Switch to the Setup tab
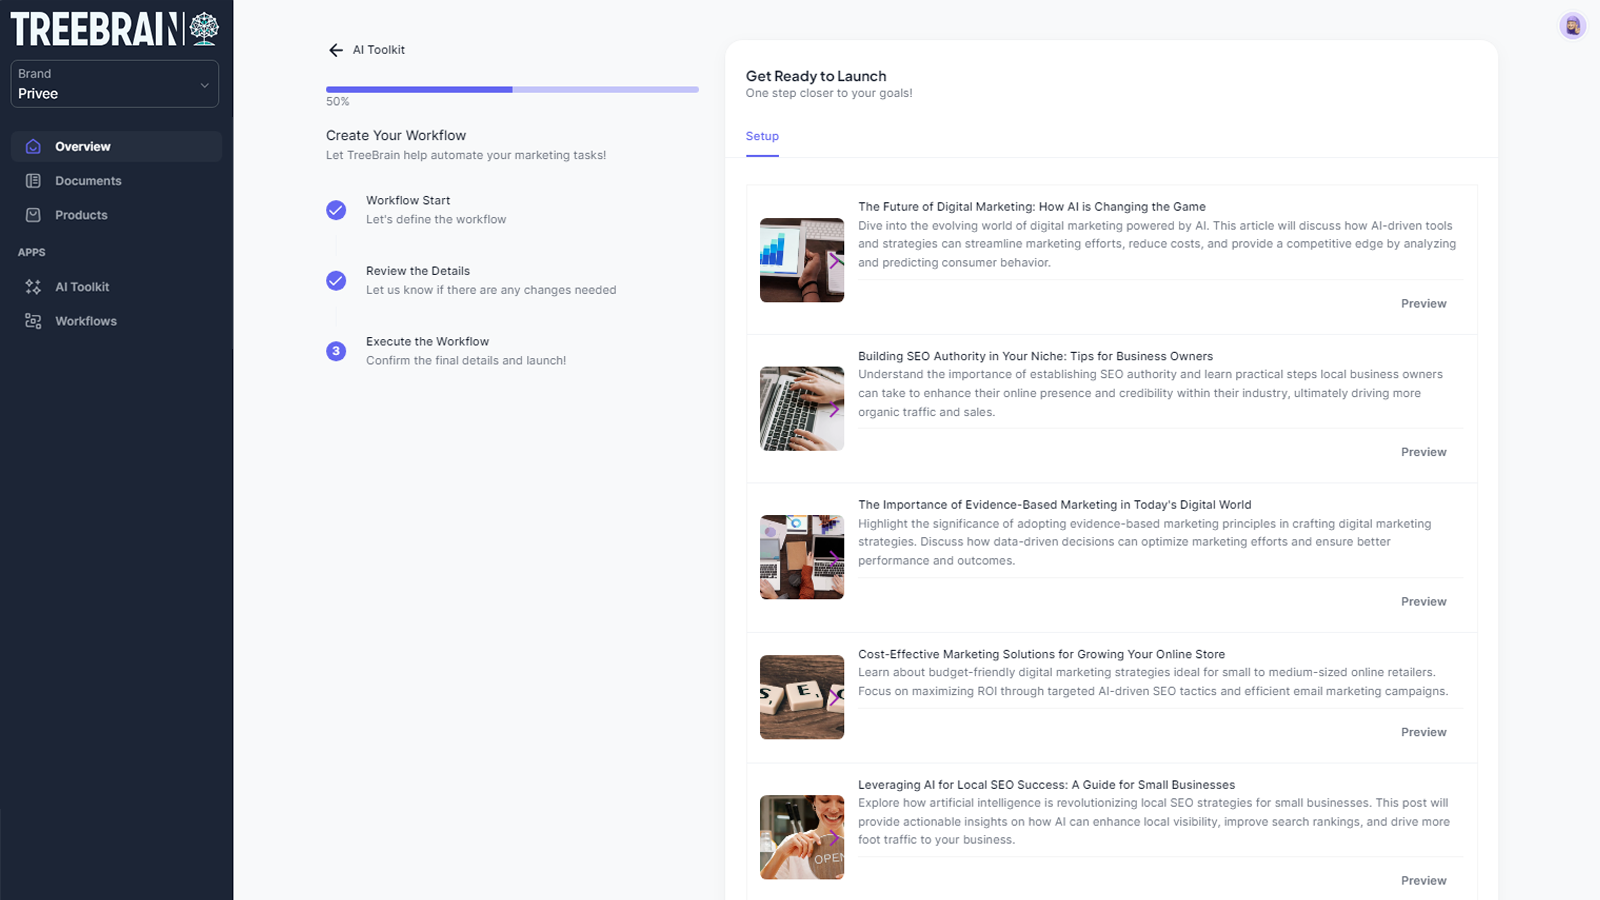 (762, 137)
